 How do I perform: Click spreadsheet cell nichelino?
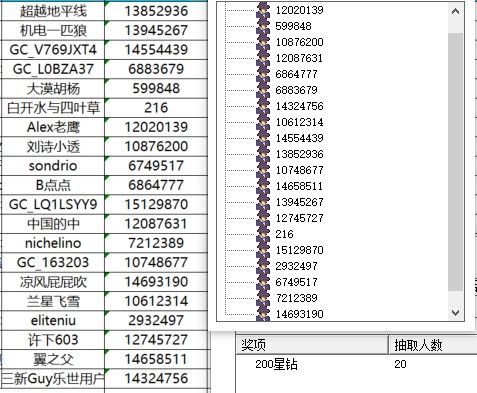53,243
